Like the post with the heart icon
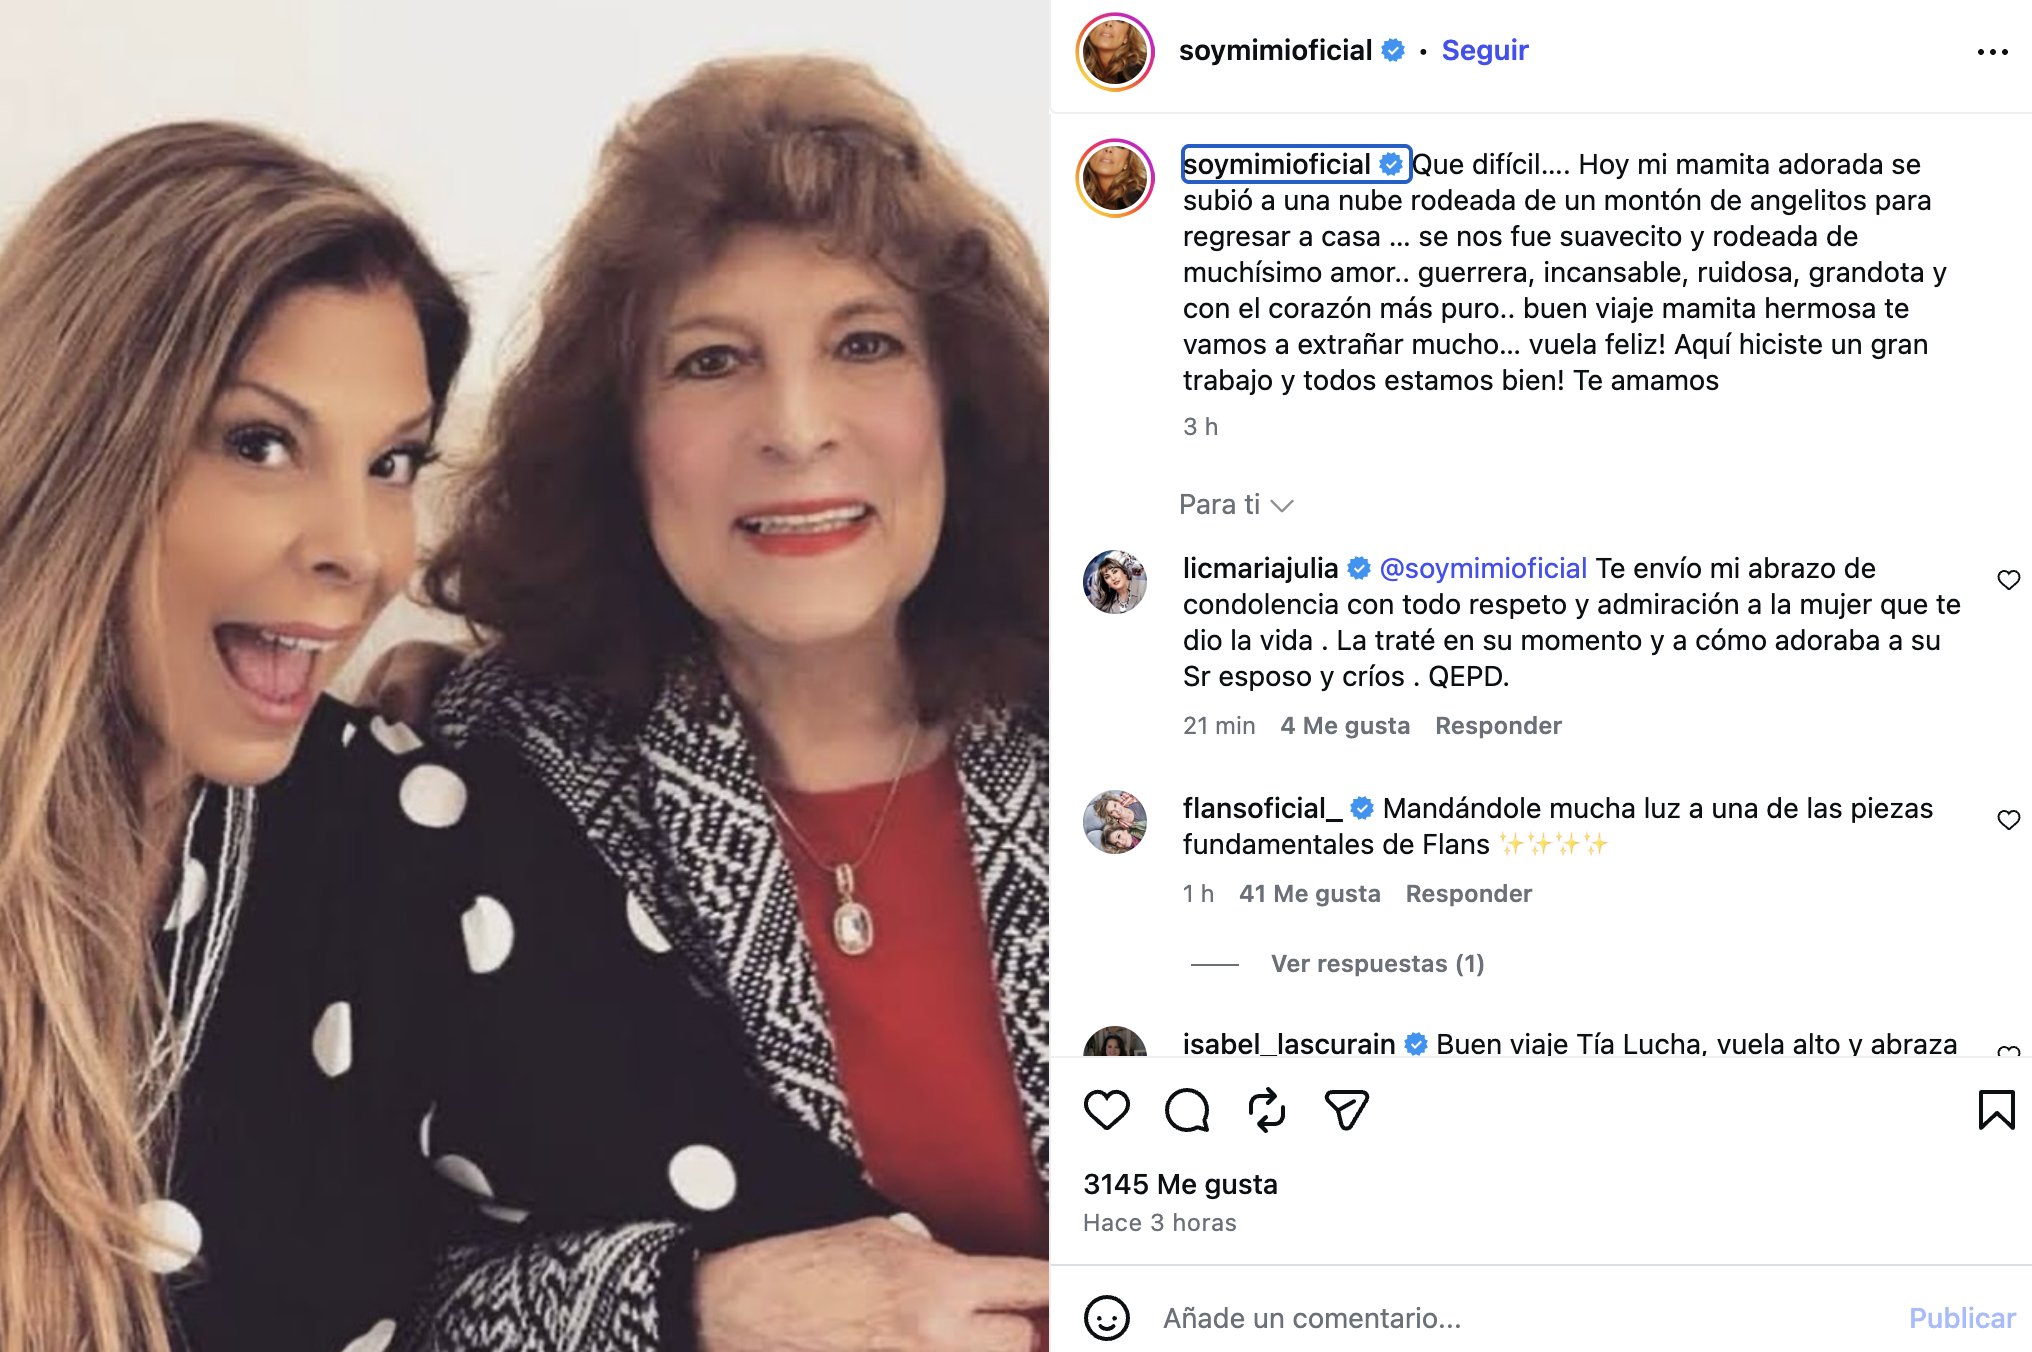This screenshot has width=2032, height=1352. (x=1106, y=1110)
